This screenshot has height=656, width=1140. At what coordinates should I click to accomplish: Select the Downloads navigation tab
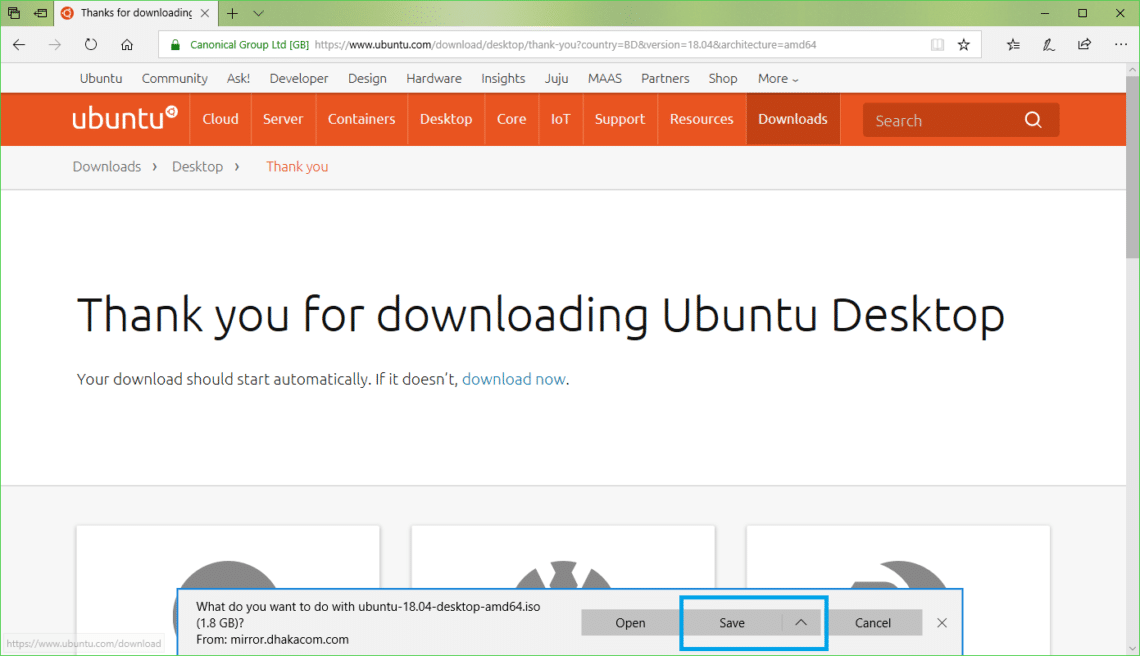click(x=792, y=119)
